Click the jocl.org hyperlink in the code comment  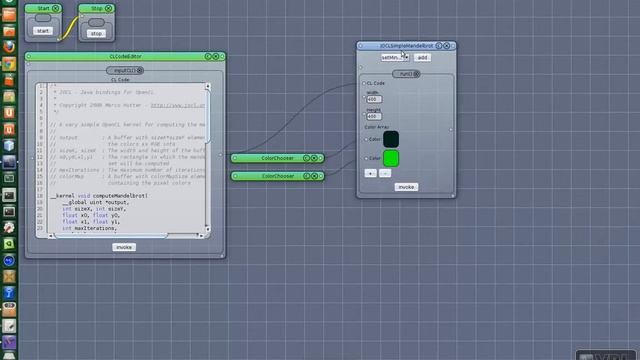pyautogui.click(x=178, y=105)
